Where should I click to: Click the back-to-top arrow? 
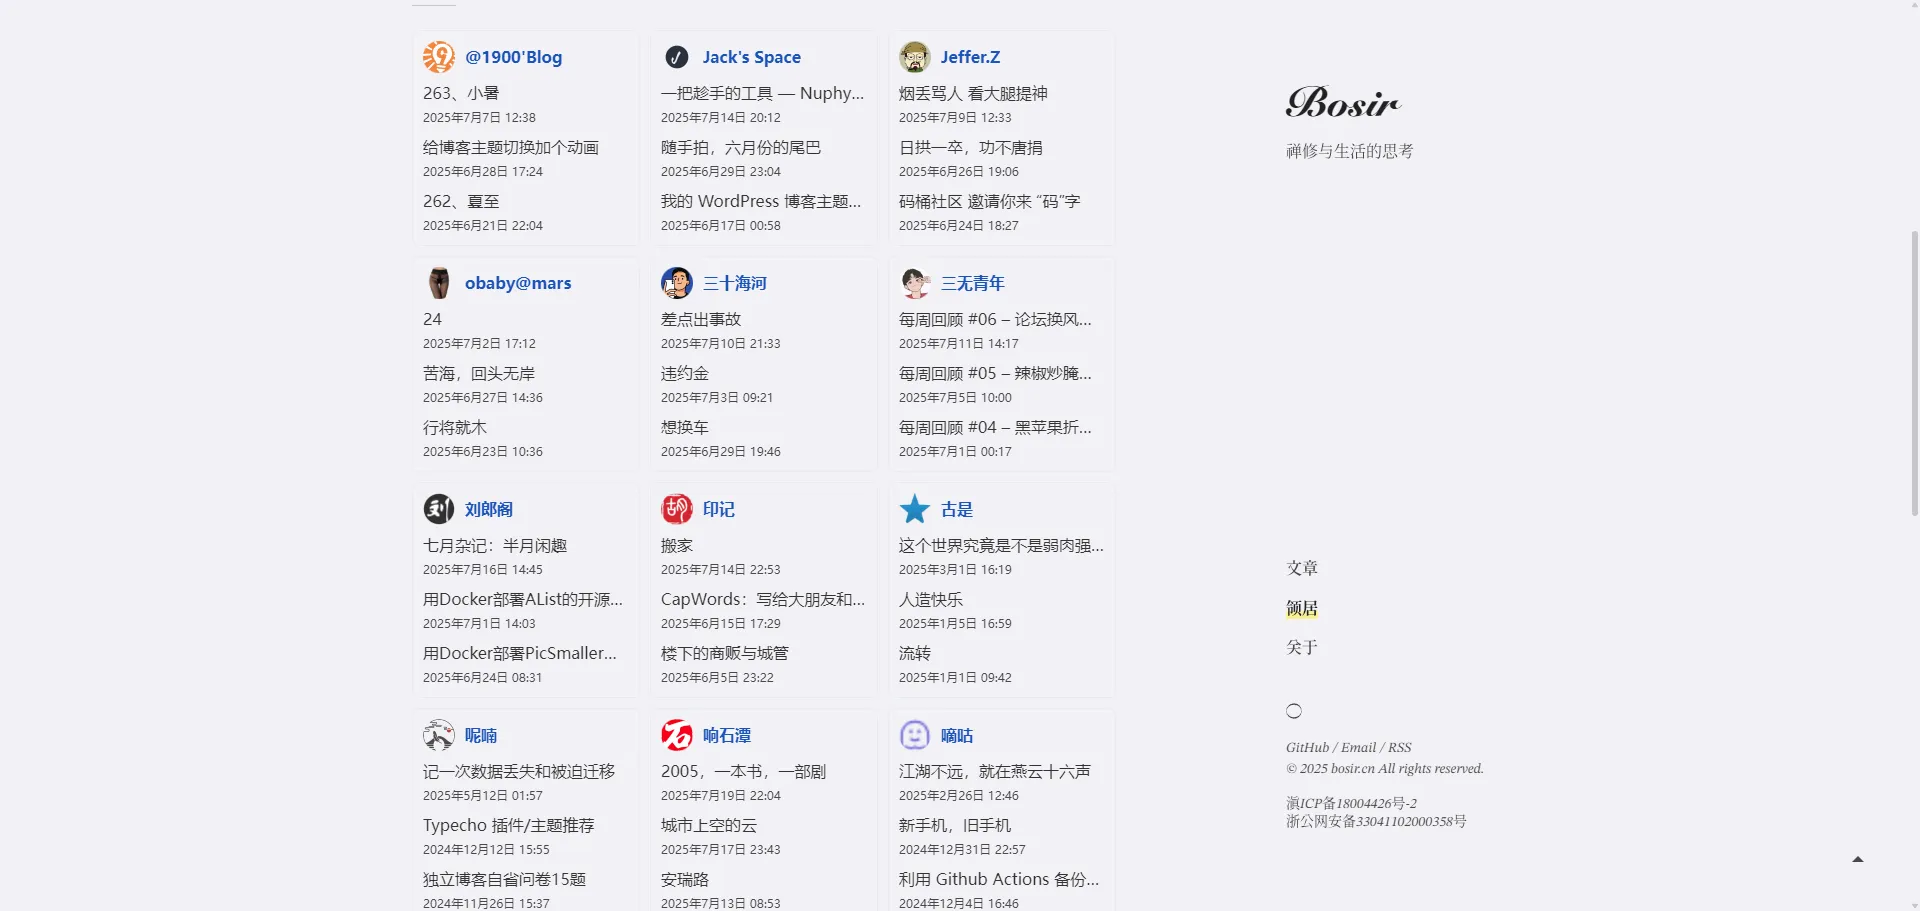click(1857, 859)
